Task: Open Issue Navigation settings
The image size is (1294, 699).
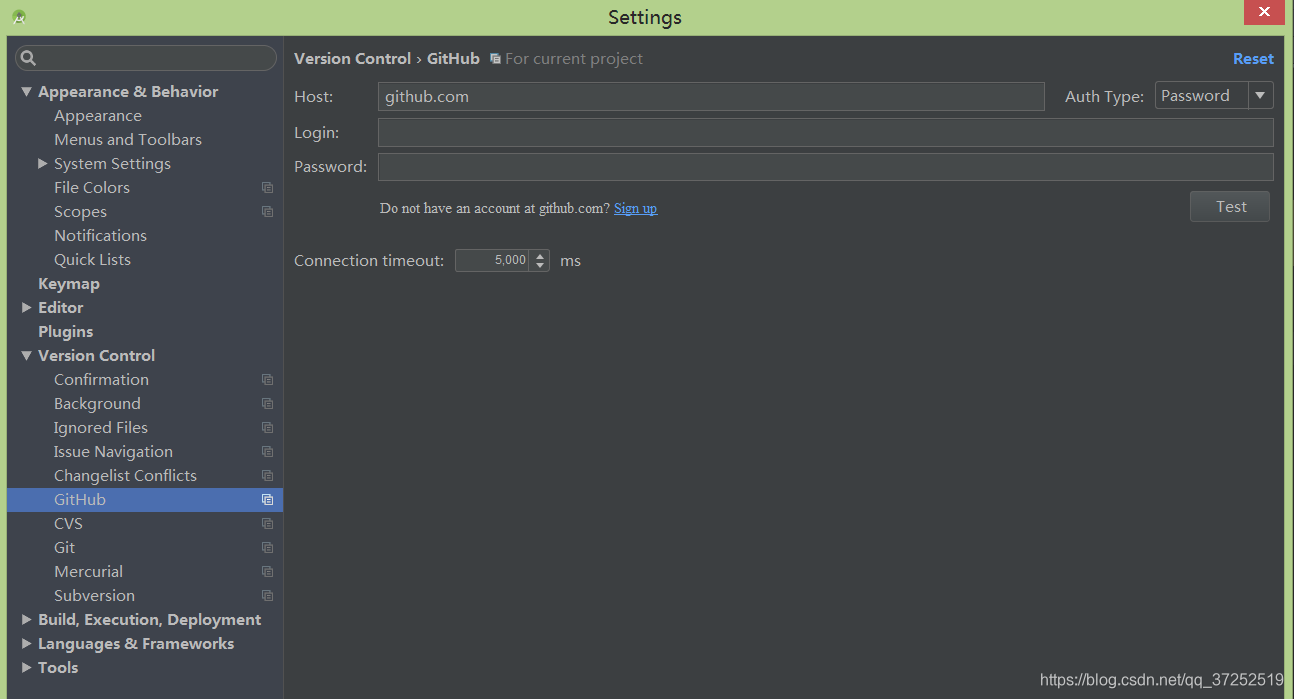Action: (113, 452)
